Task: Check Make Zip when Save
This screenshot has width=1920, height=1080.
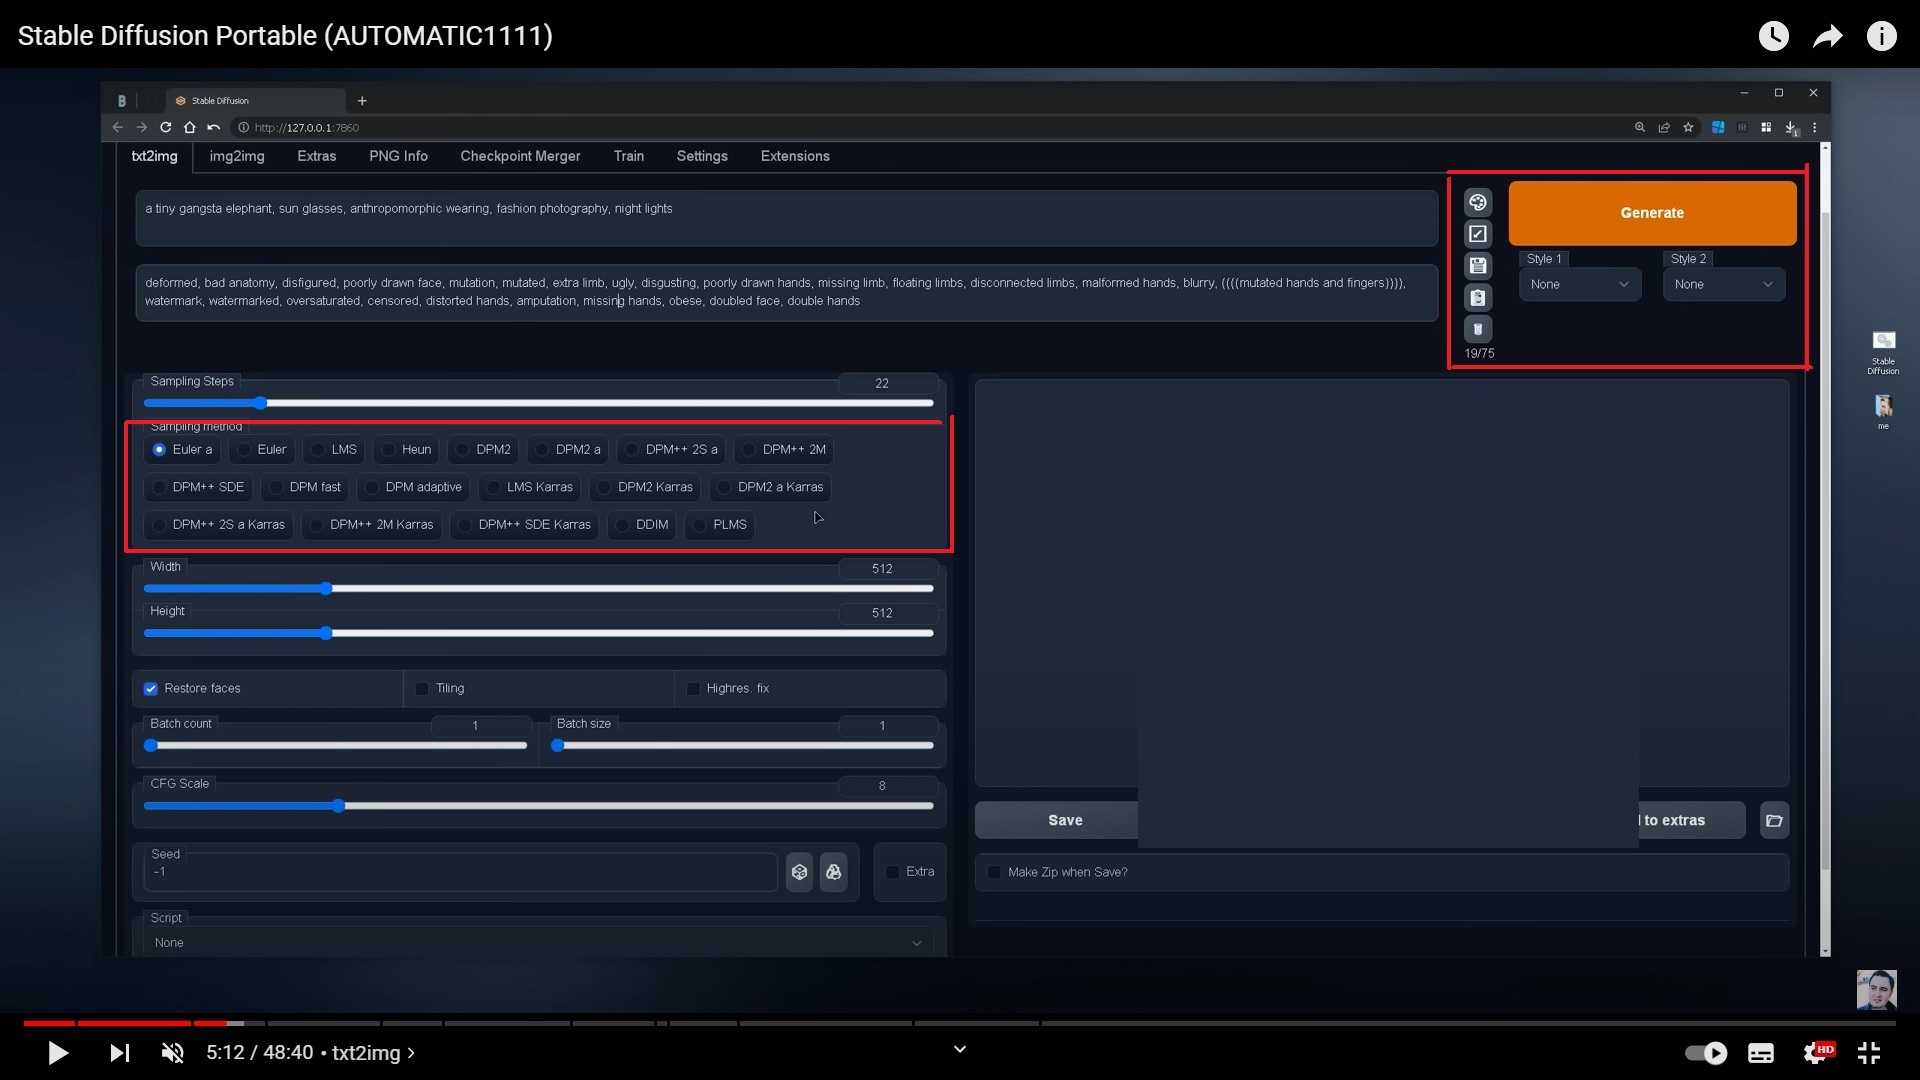Action: click(x=994, y=872)
